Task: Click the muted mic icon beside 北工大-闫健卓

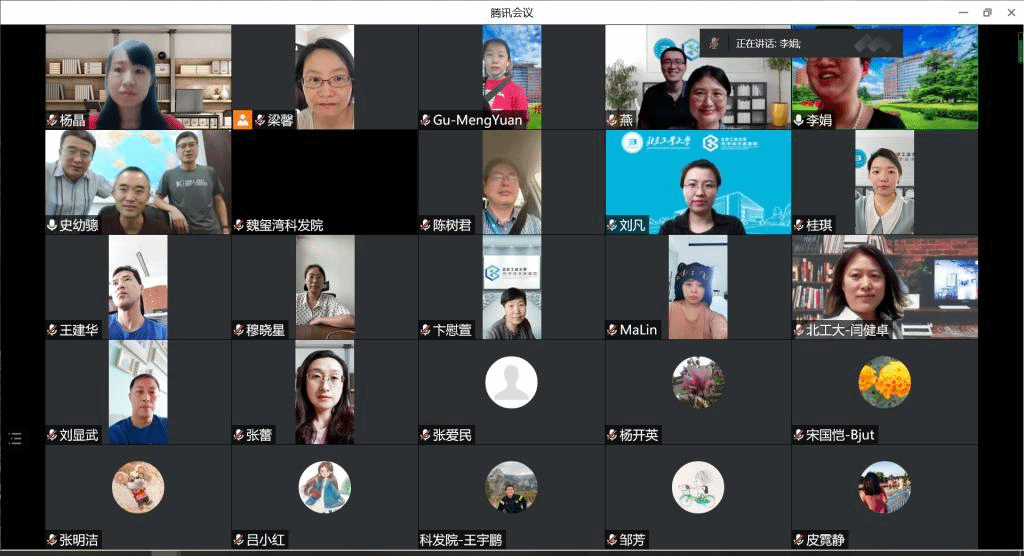Action: (798, 330)
